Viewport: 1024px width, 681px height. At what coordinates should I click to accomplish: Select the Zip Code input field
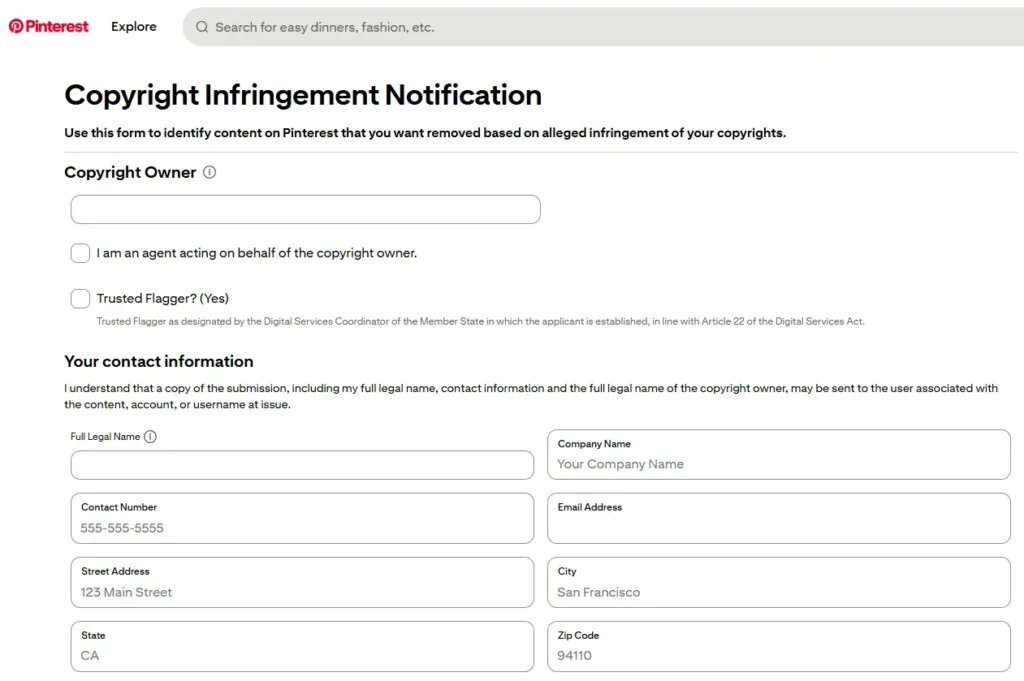click(x=779, y=647)
